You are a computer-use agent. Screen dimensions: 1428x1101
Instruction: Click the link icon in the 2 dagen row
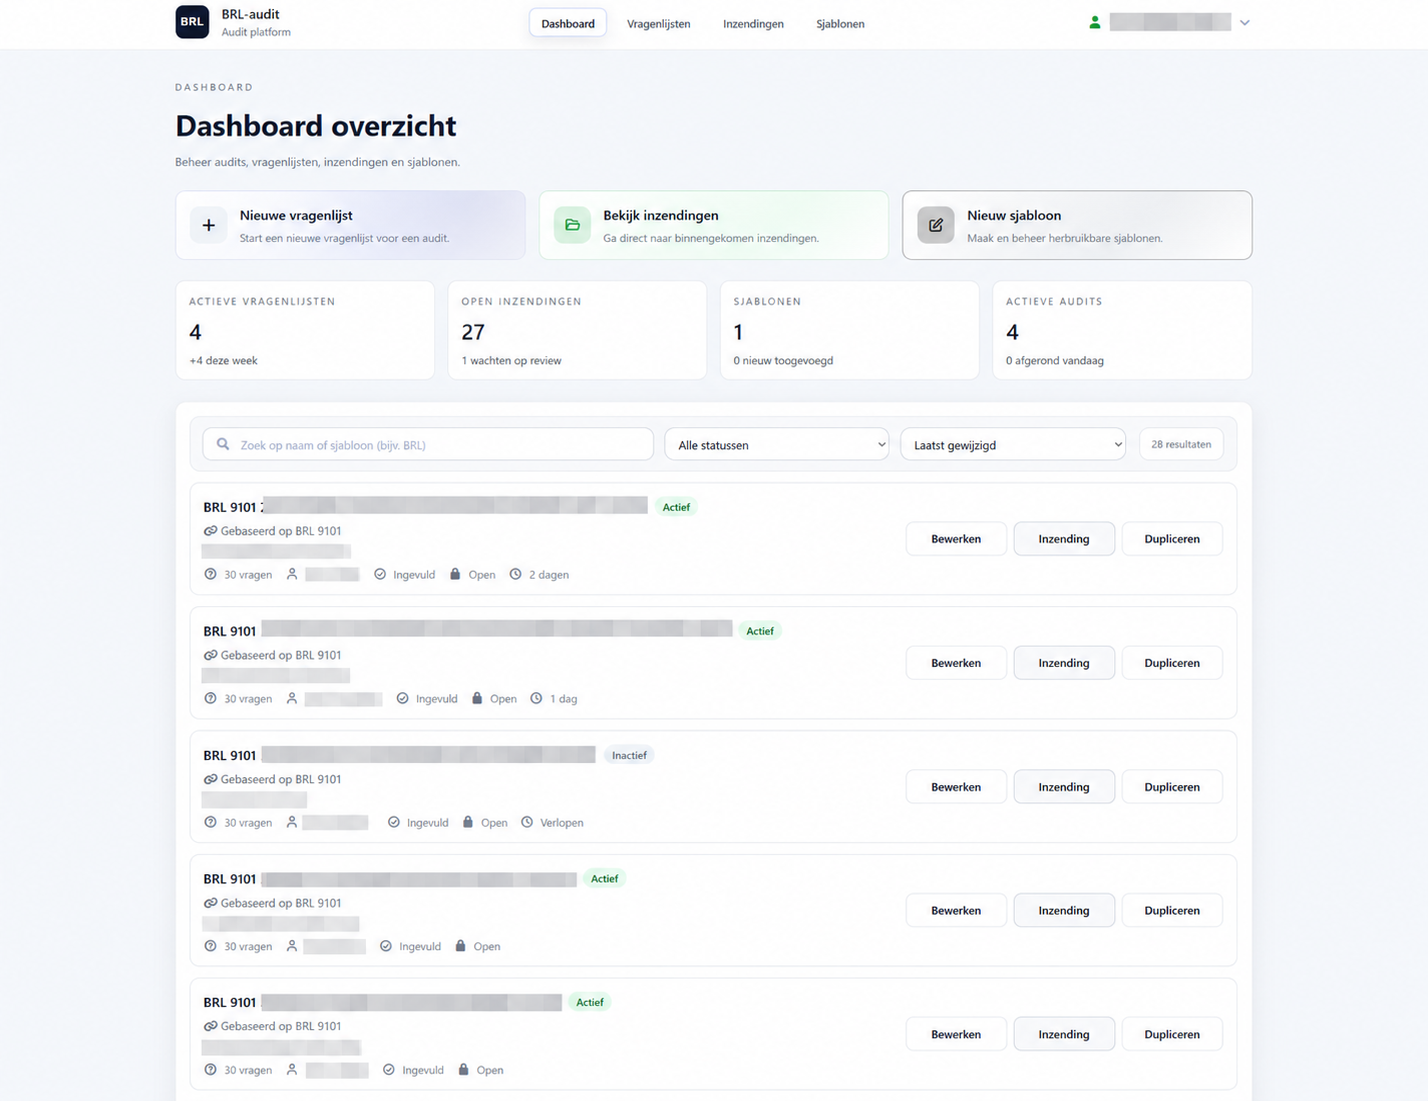pos(210,531)
